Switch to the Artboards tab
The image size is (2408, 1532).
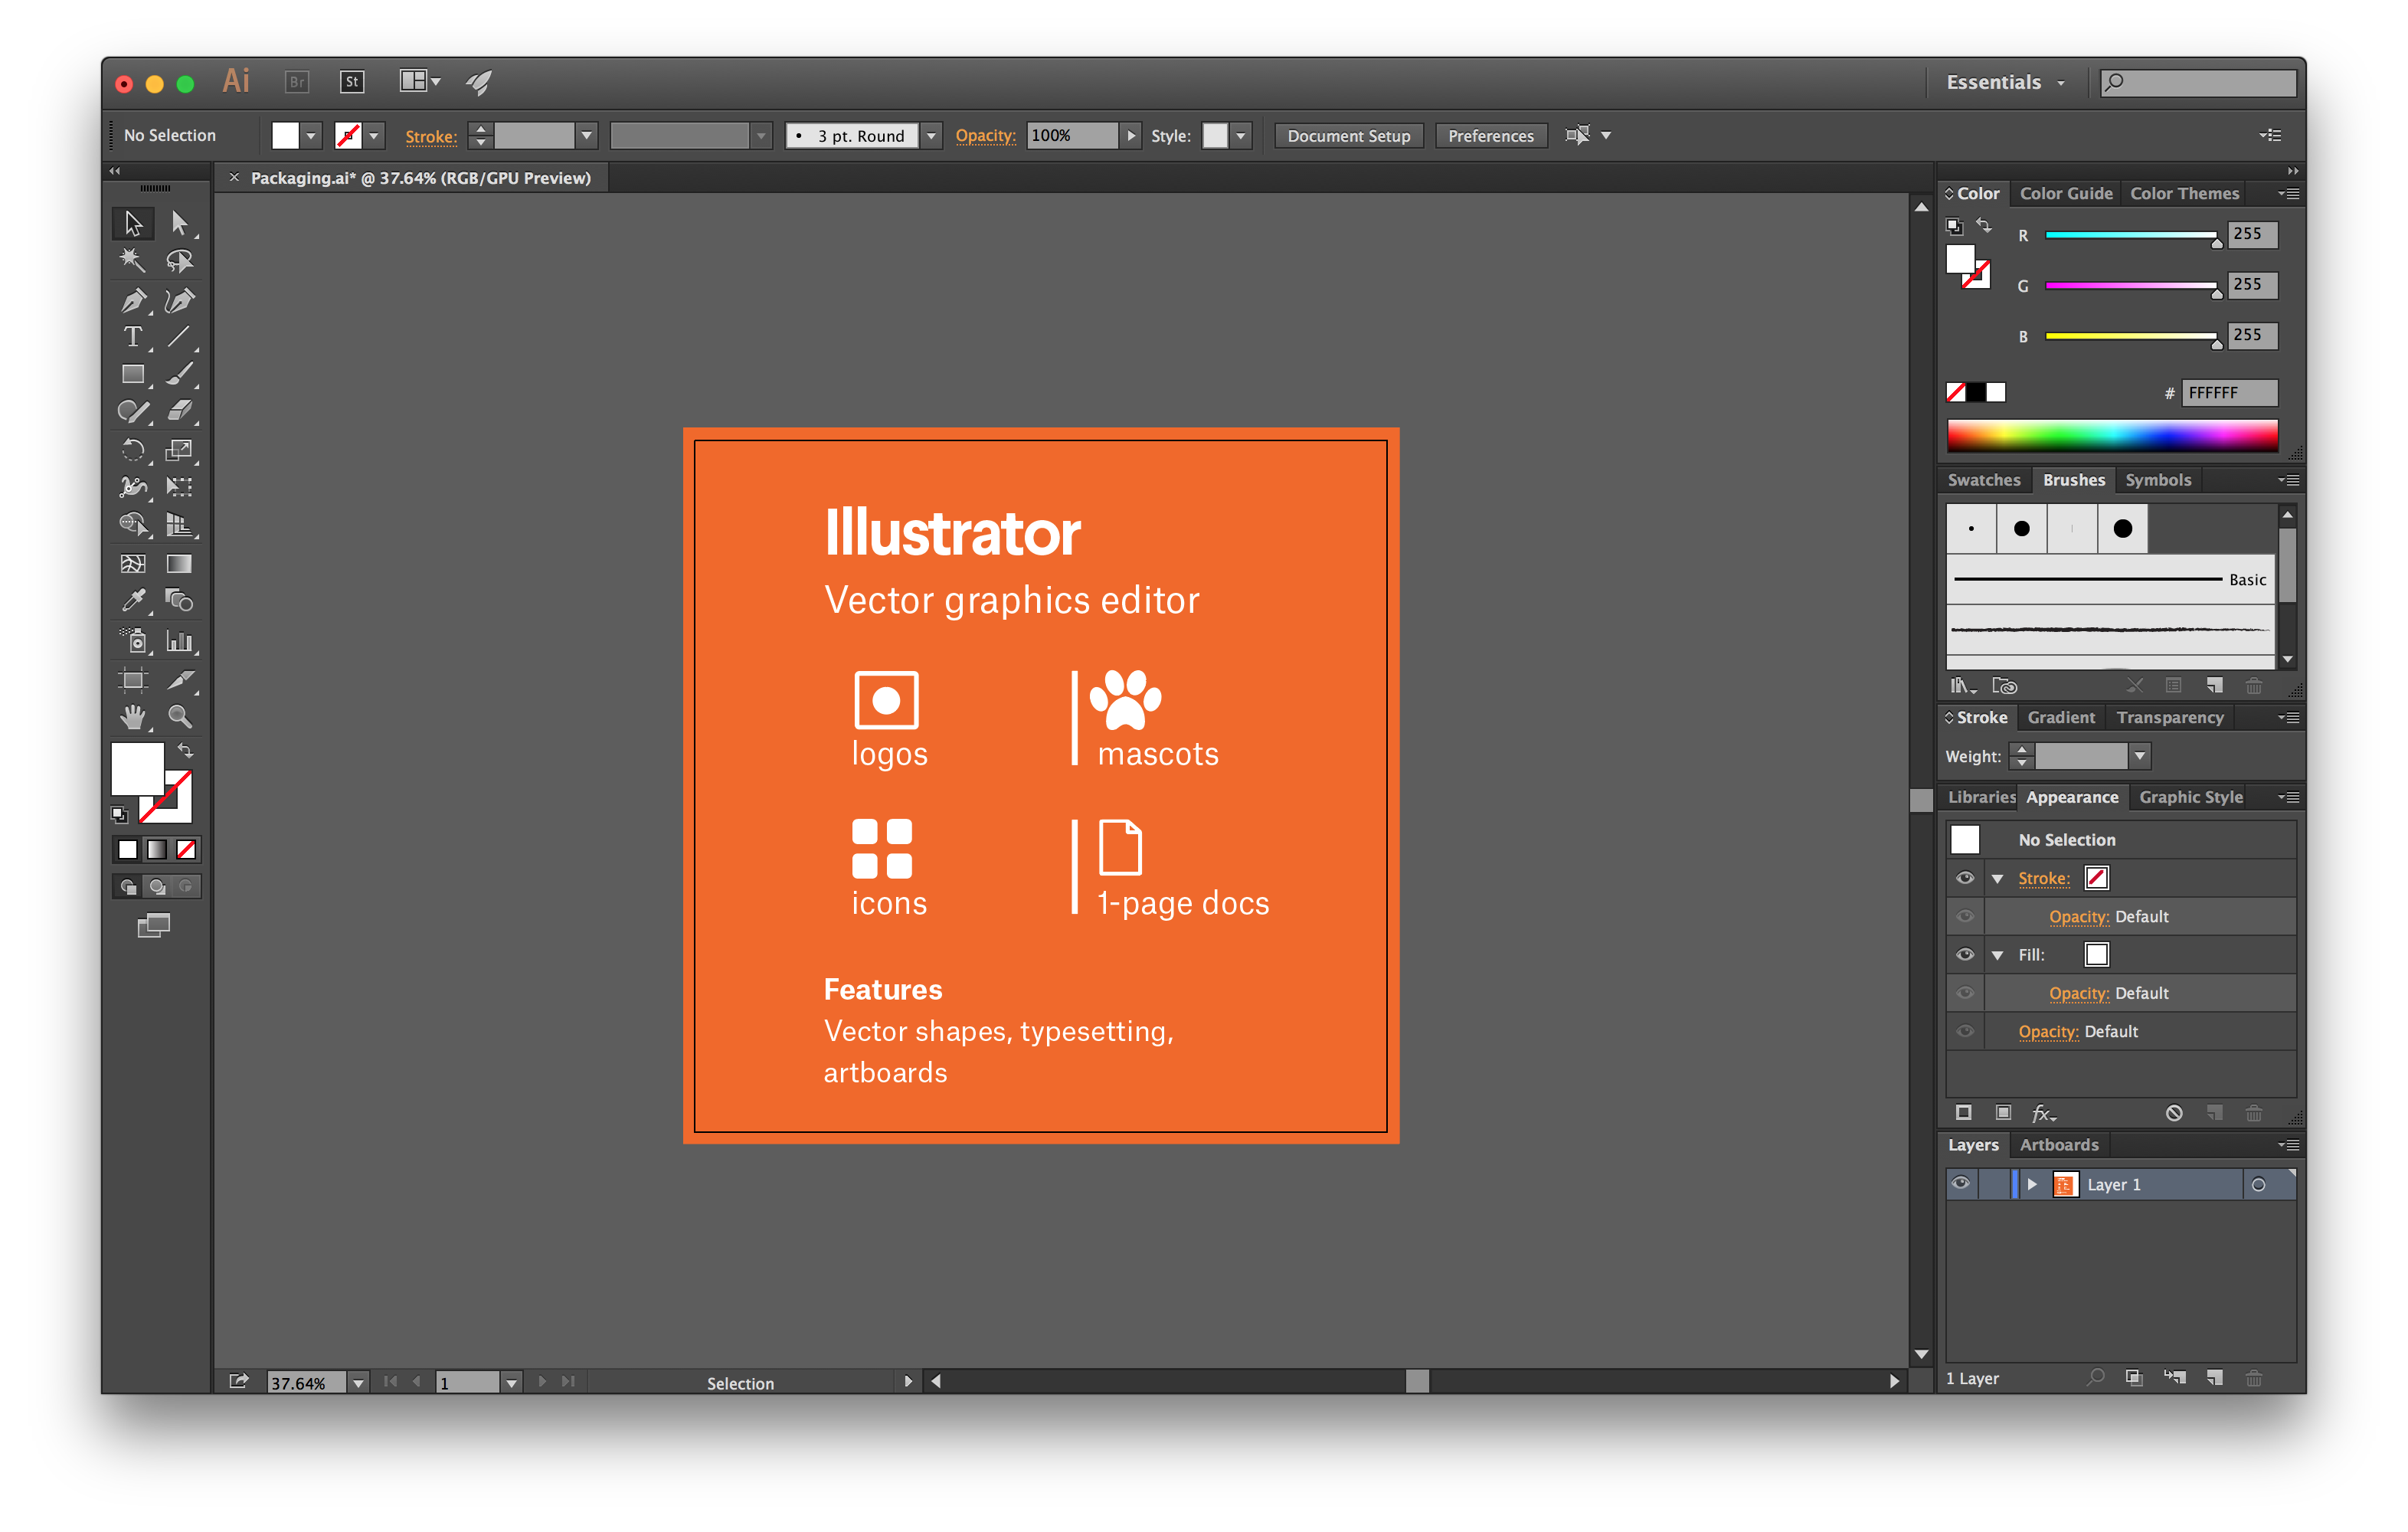click(x=2064, y=1144)
